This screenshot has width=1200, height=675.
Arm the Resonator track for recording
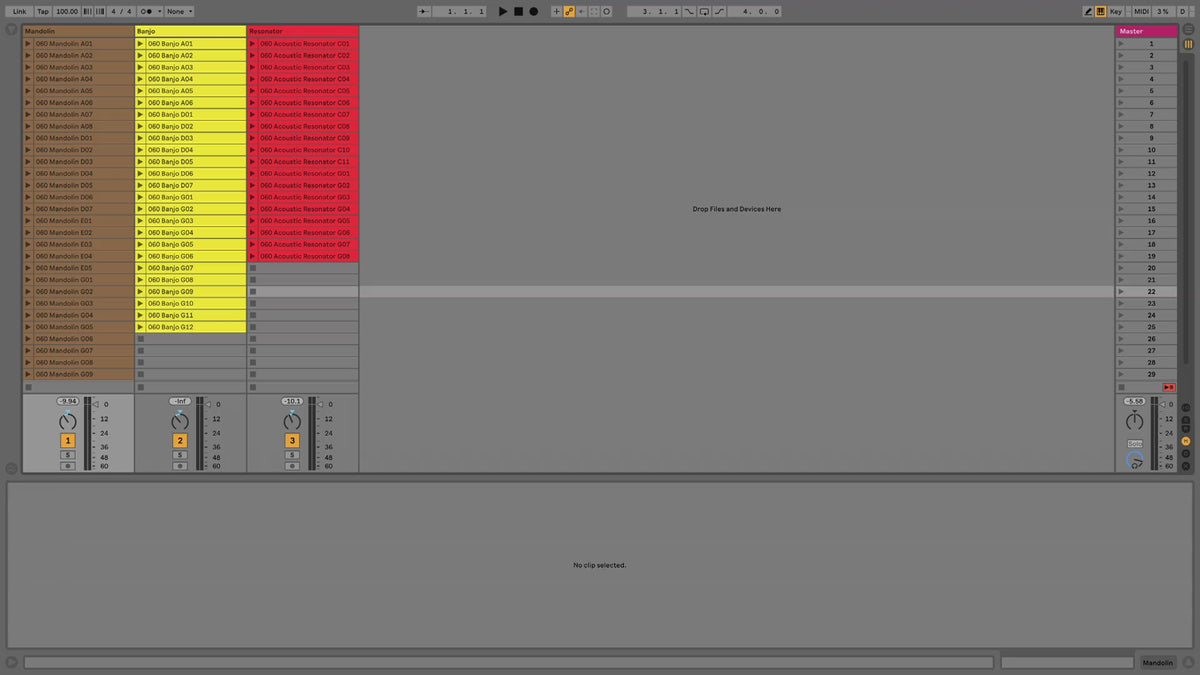tap(292, 466)
